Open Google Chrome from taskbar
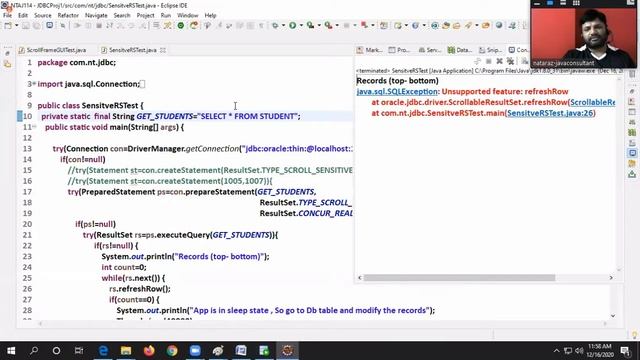Viewport: 640px width, 360px height. 172,351
